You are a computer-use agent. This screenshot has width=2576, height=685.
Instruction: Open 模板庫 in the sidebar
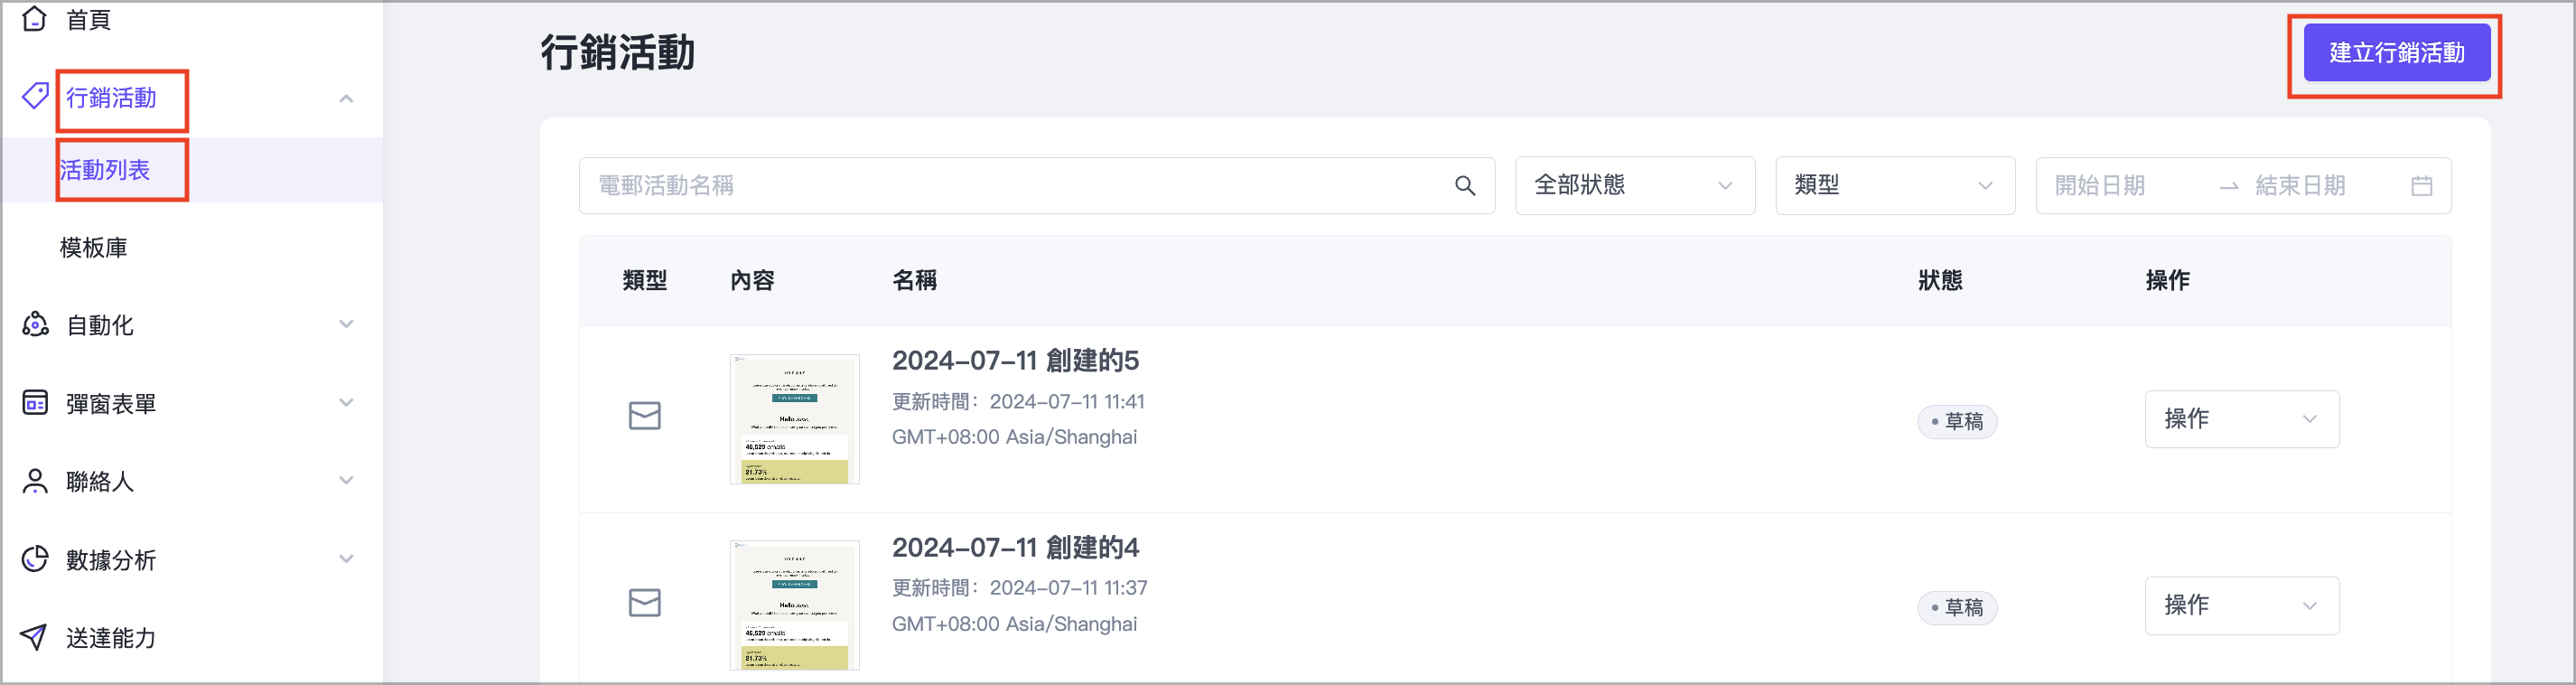(x=94, y=247)
